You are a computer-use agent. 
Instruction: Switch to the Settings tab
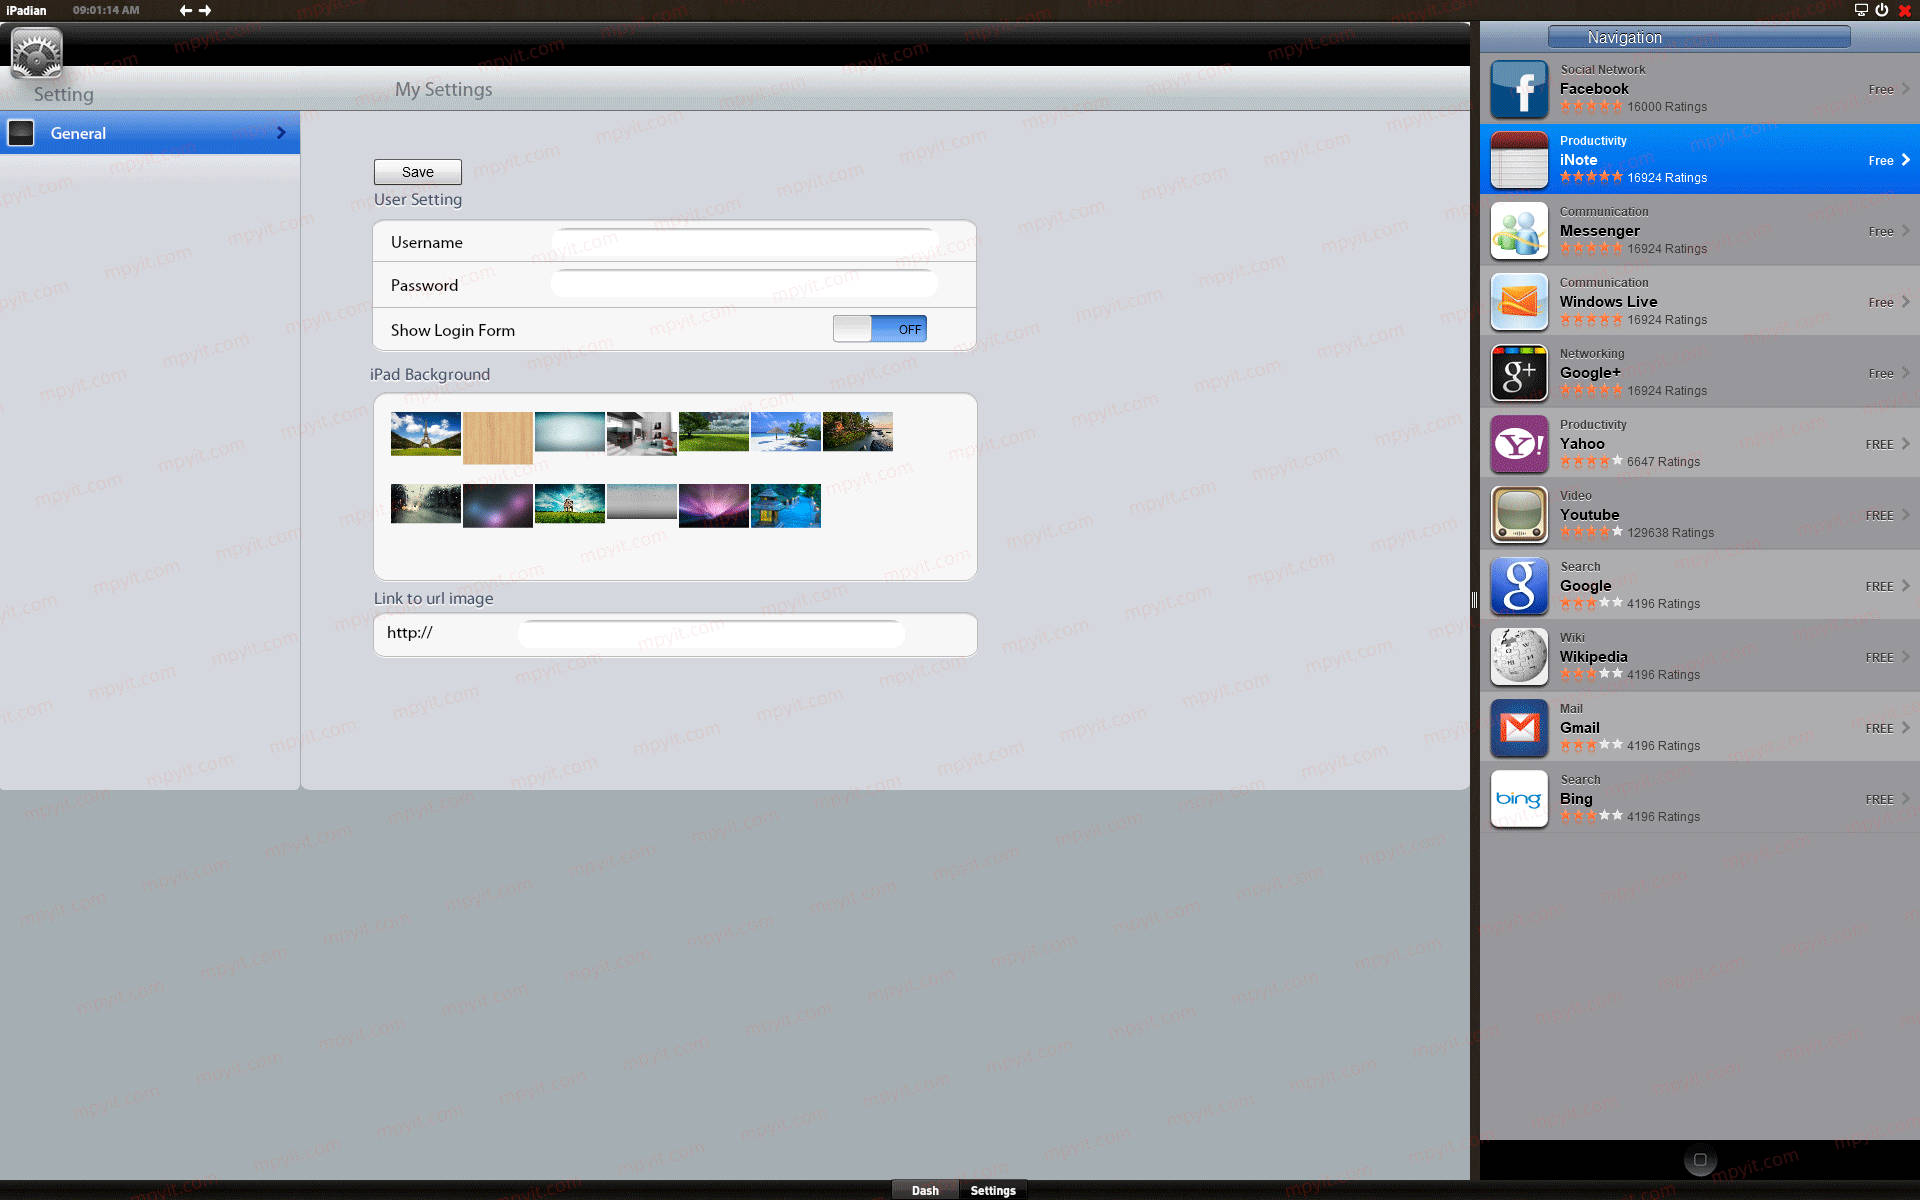pos(993,1190)
